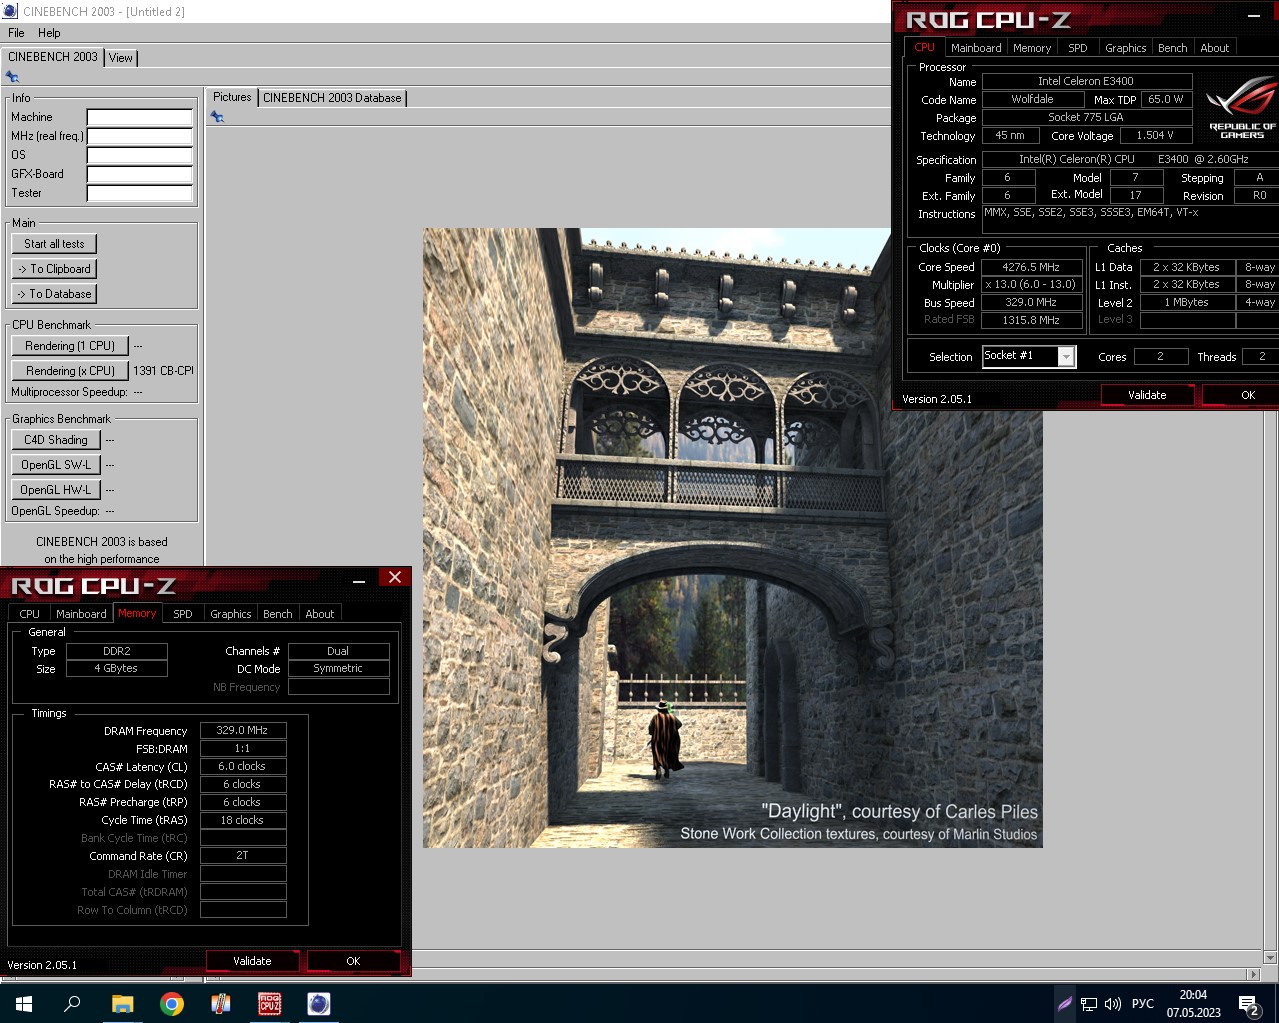
Task: Click Validate in the top CPU-Z window
Action: coord(1147,395)
